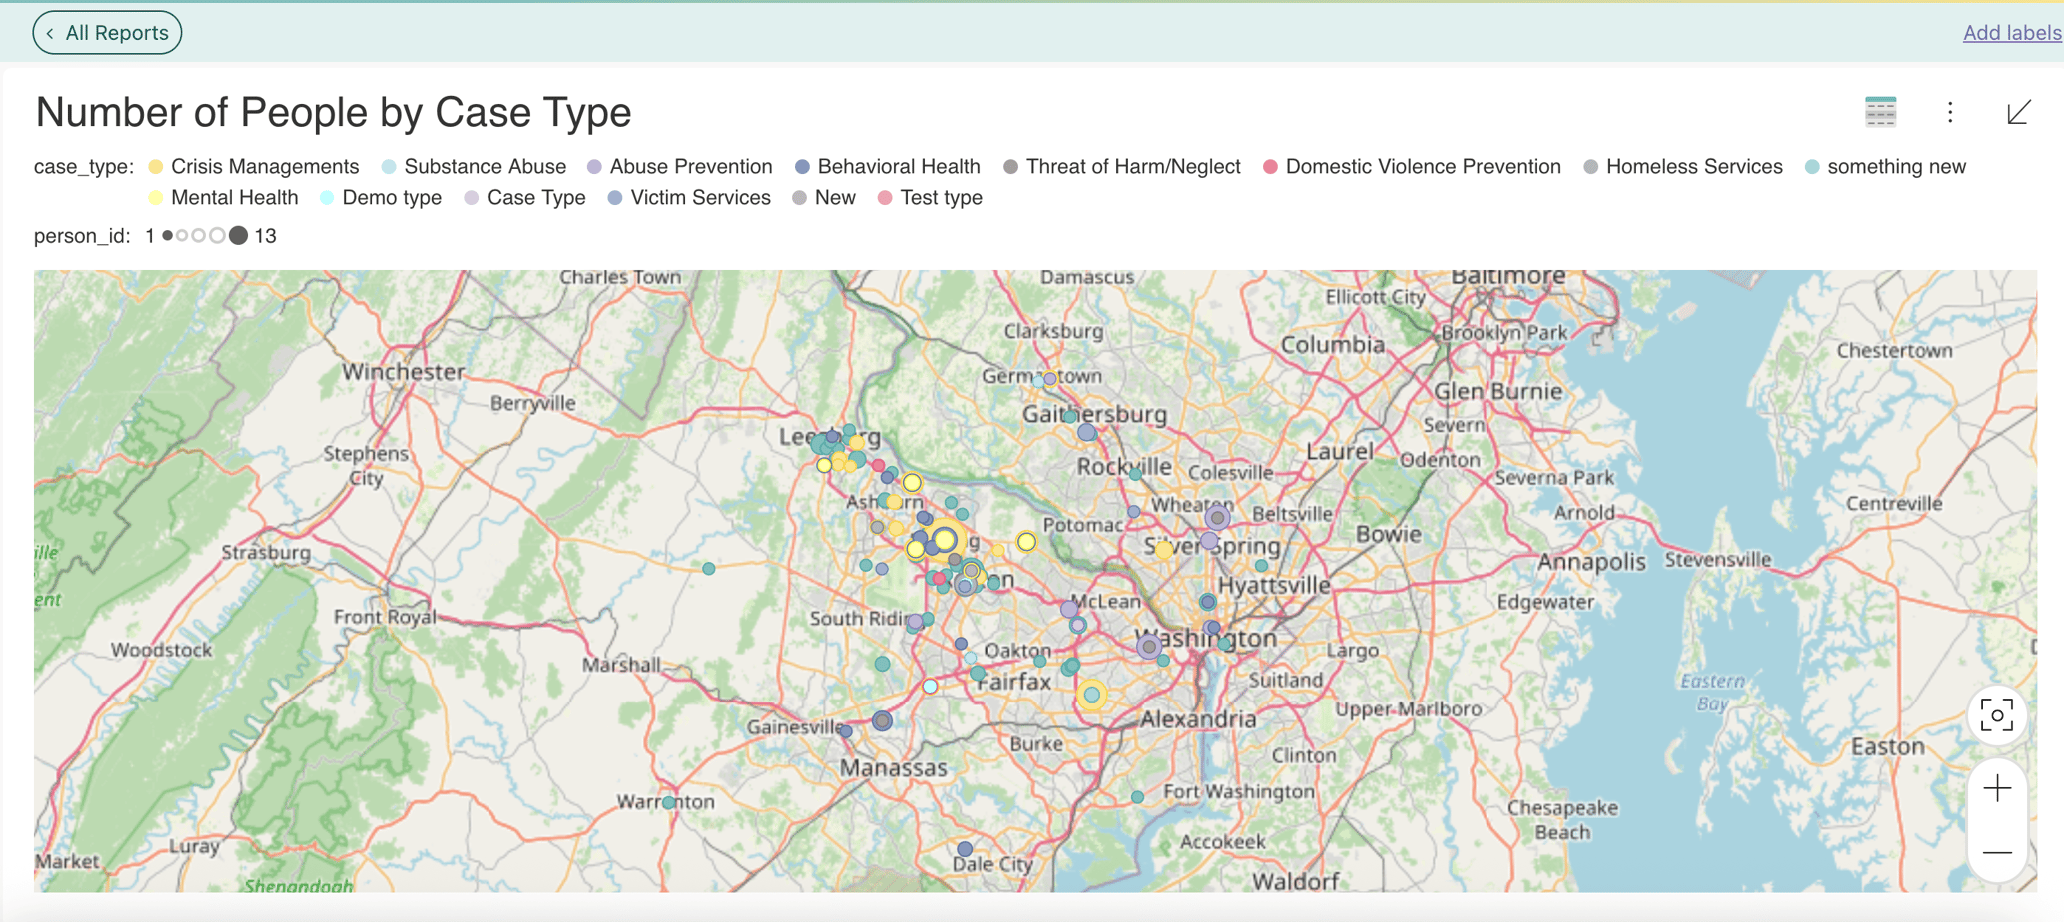
Task: Click the Add labels link
Action: [x=2010, y=32]
